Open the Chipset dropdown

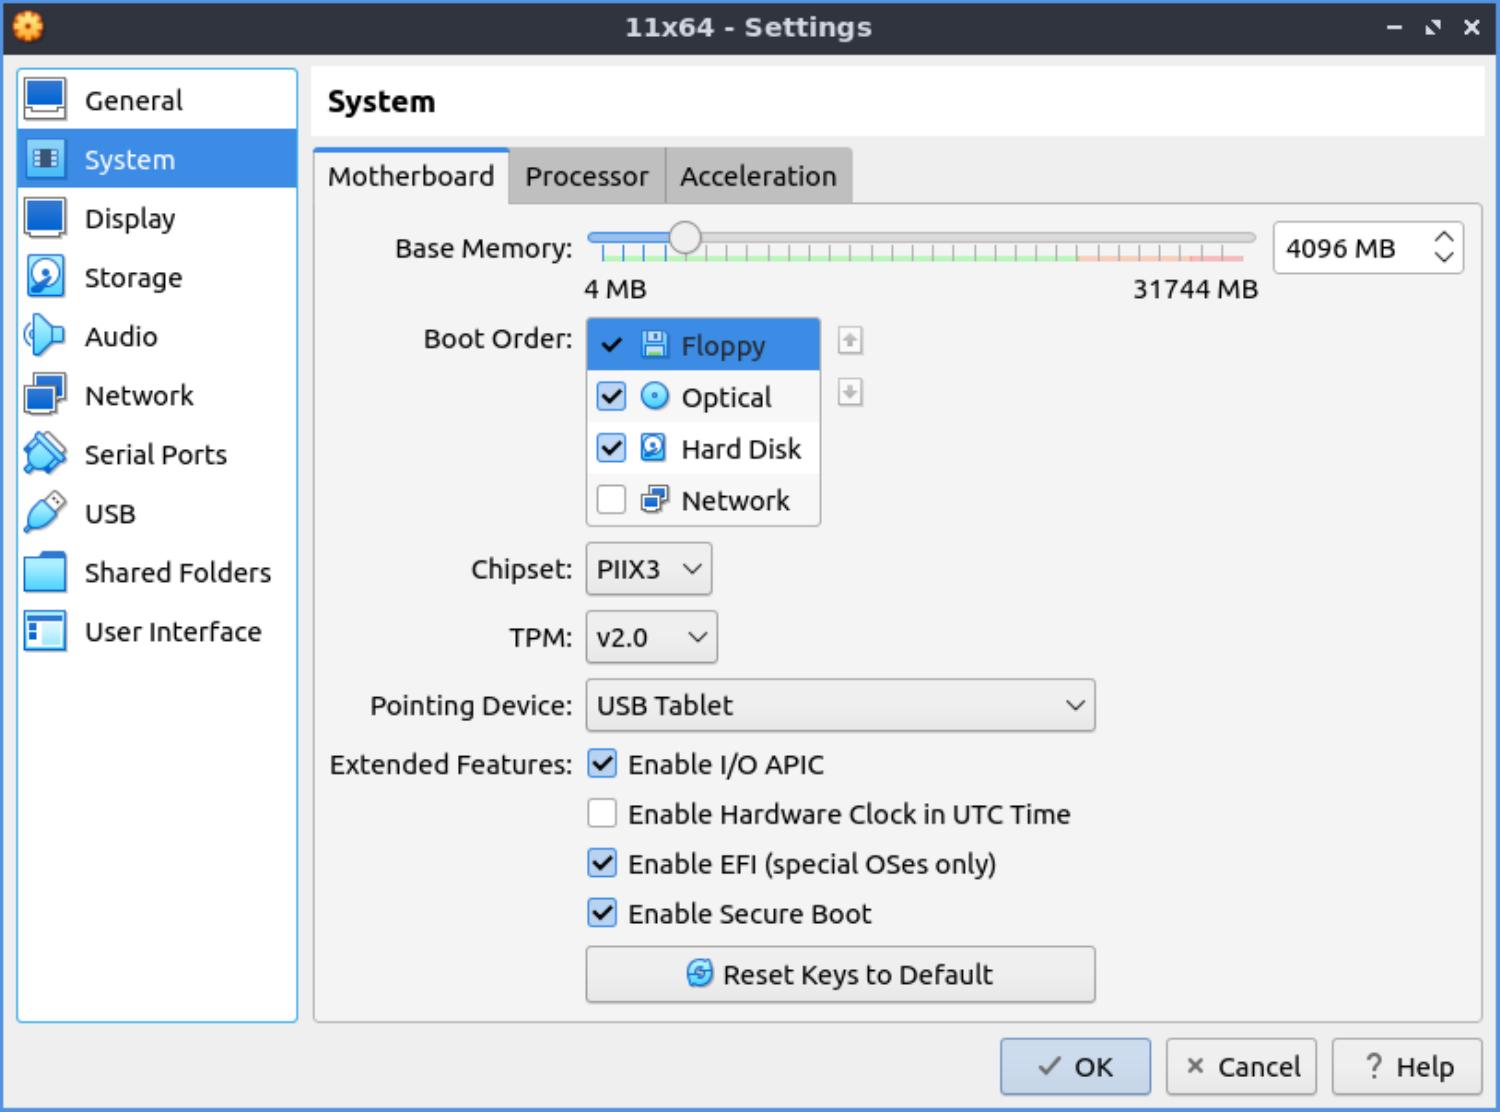648,568
